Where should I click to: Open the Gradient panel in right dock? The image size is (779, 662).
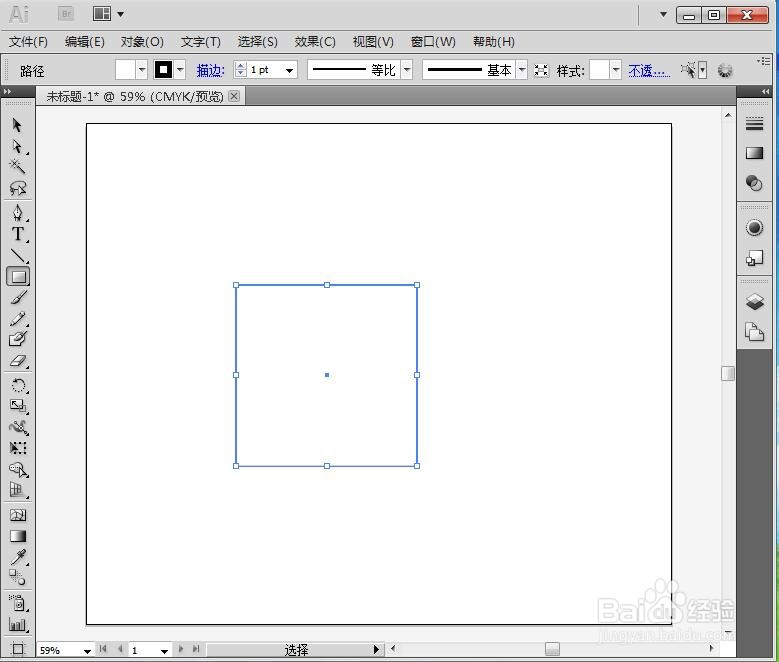(x=754, y=153)
